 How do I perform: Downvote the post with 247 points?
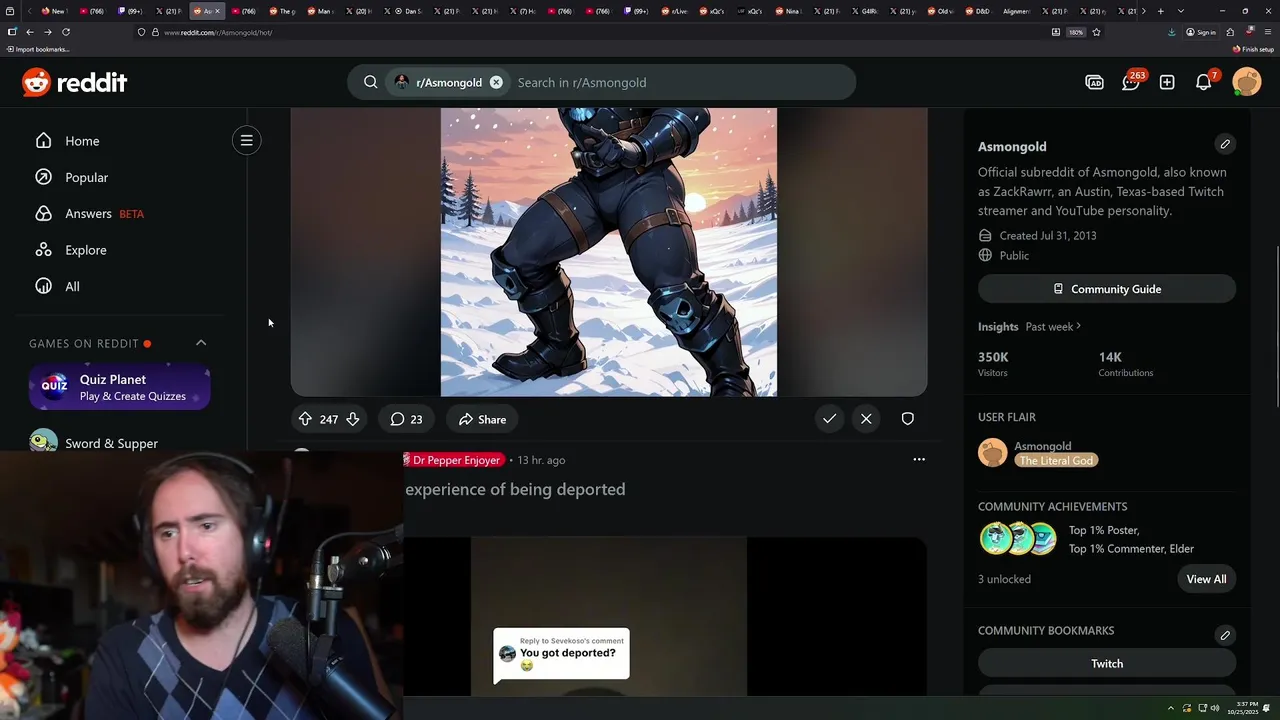[x=353, y=419]
